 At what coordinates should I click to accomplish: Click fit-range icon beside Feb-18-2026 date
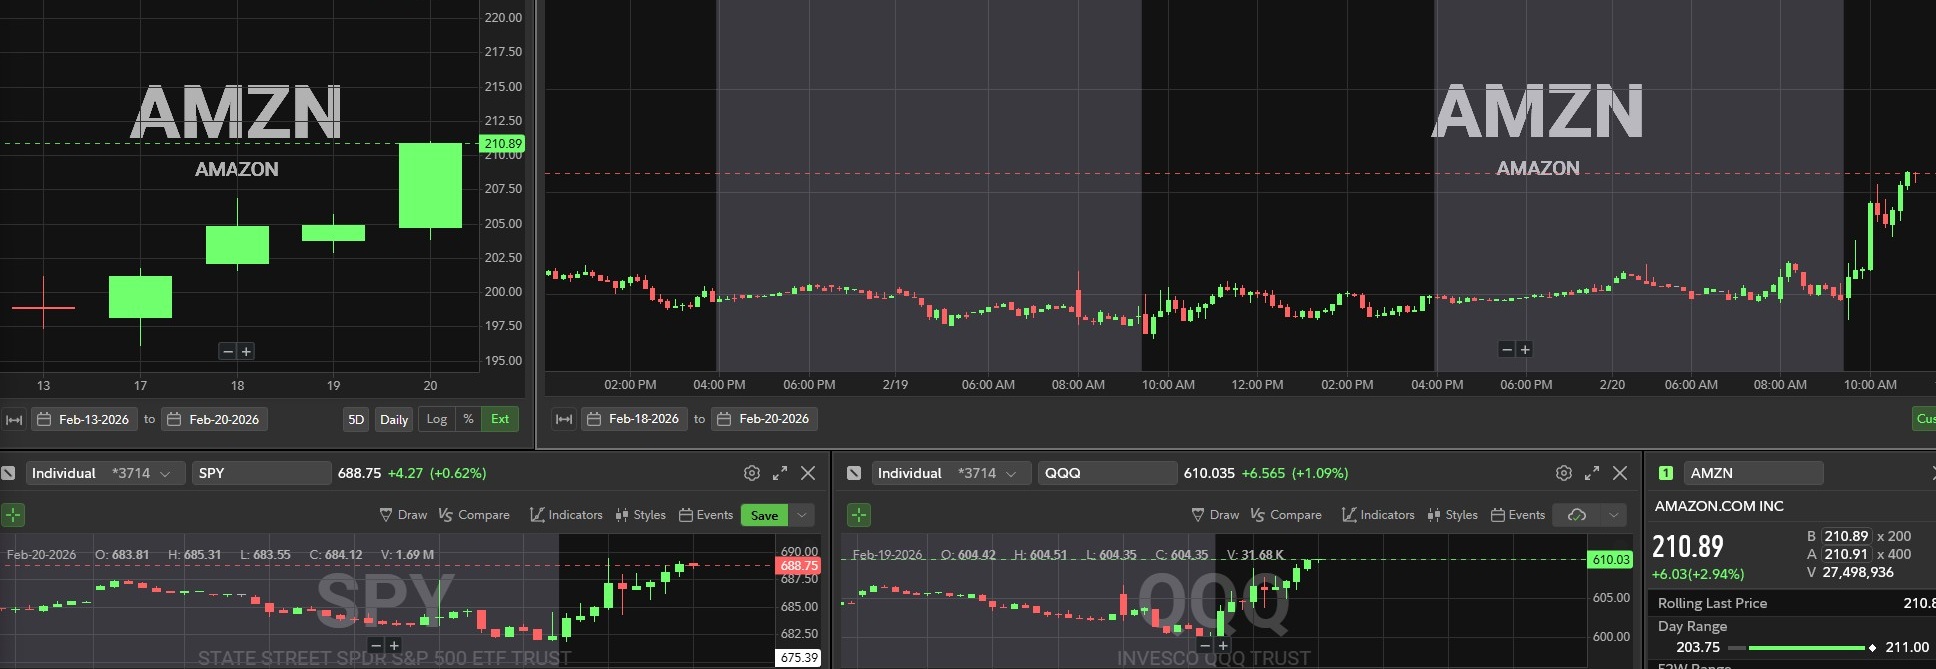pos(564,419)
